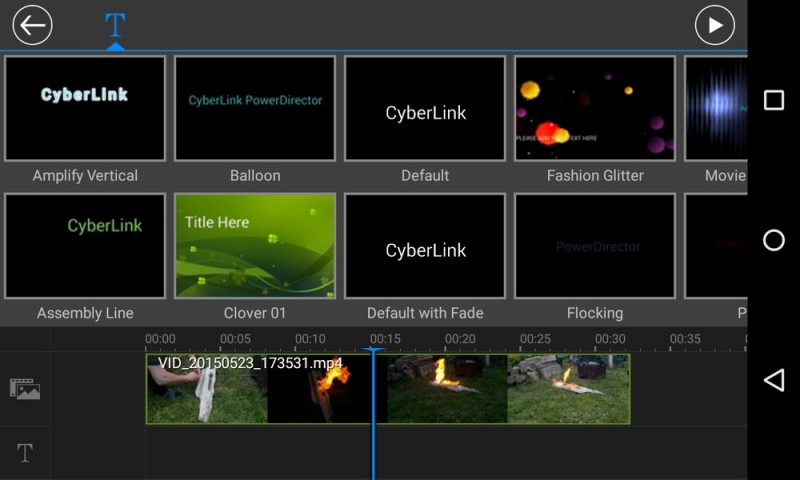Click the 00:20 ruler mark

click(x=460, y=339)
